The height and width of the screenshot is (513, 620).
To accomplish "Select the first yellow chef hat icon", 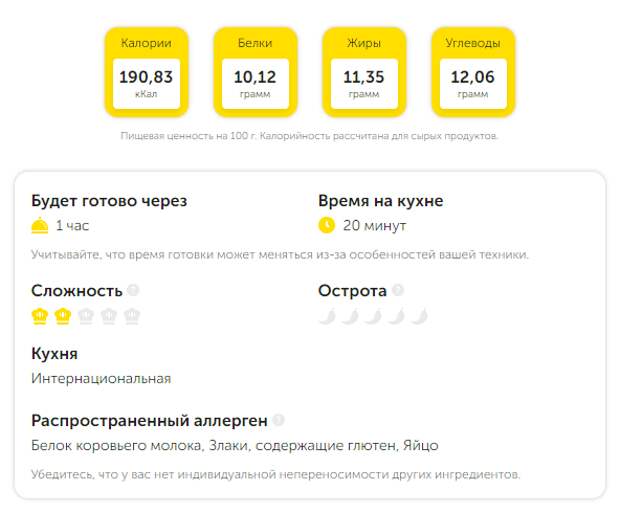I will (40, 316).
